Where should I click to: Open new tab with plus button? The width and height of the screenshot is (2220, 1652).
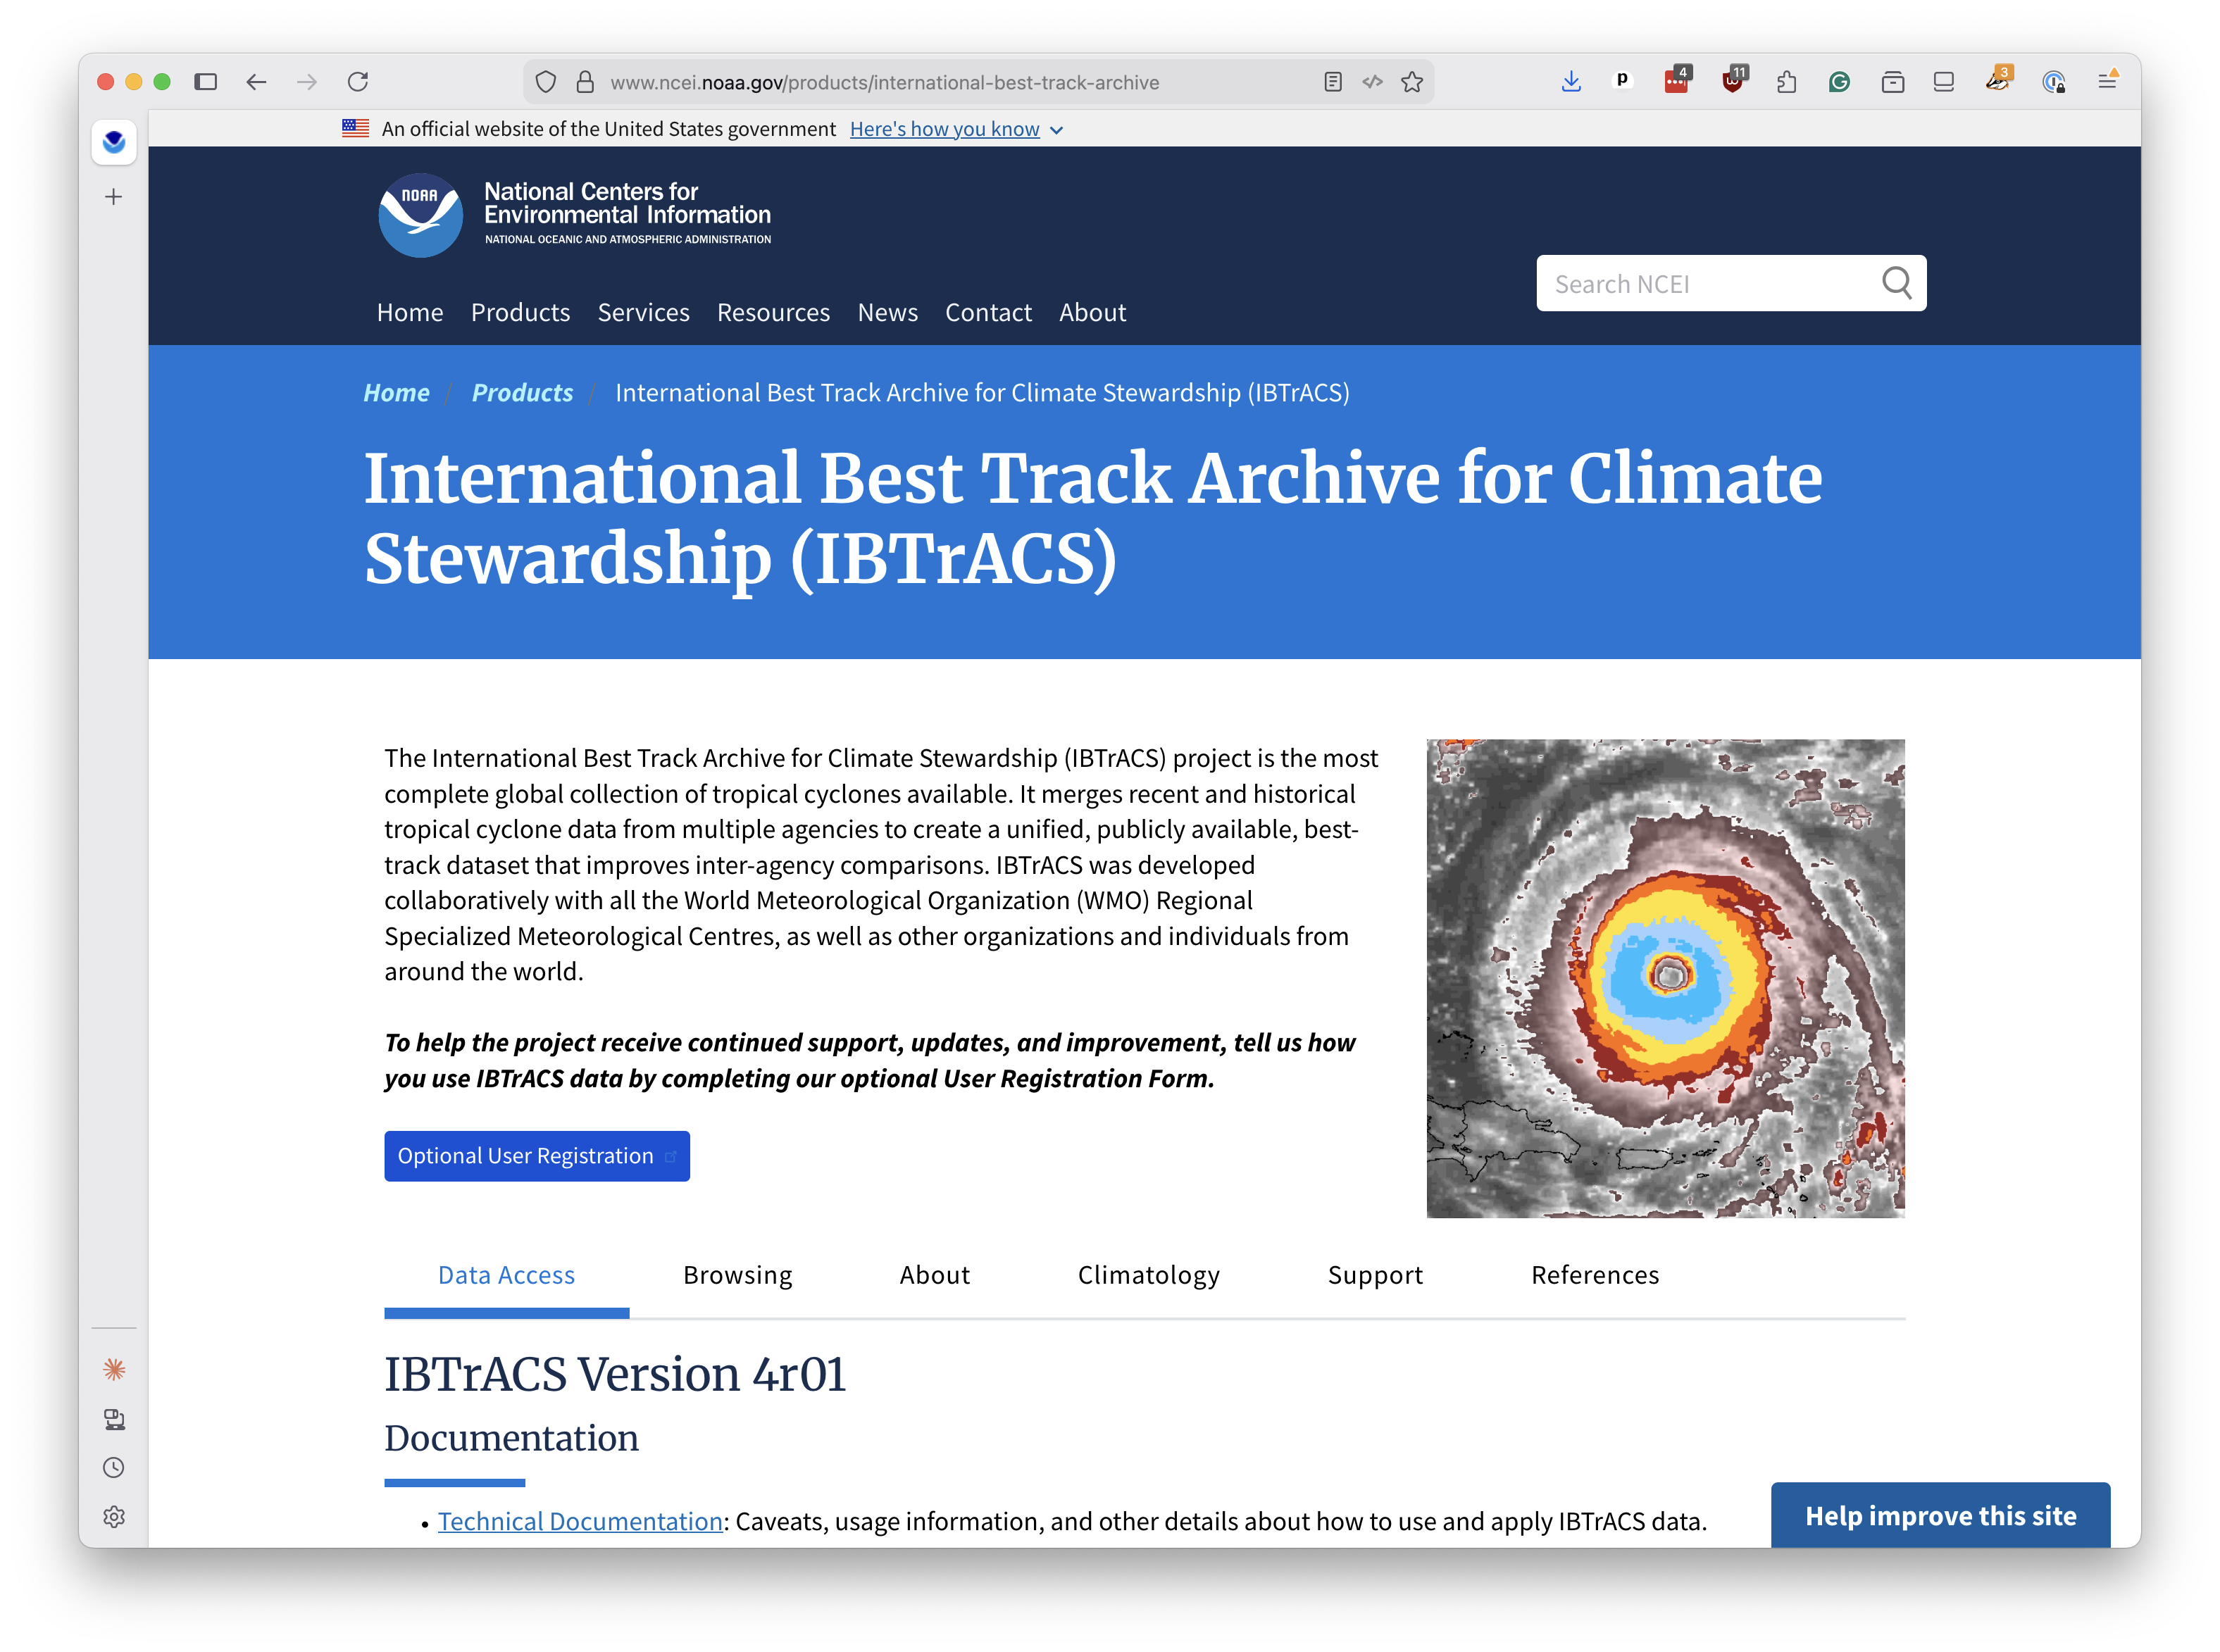tap(114, 197)
